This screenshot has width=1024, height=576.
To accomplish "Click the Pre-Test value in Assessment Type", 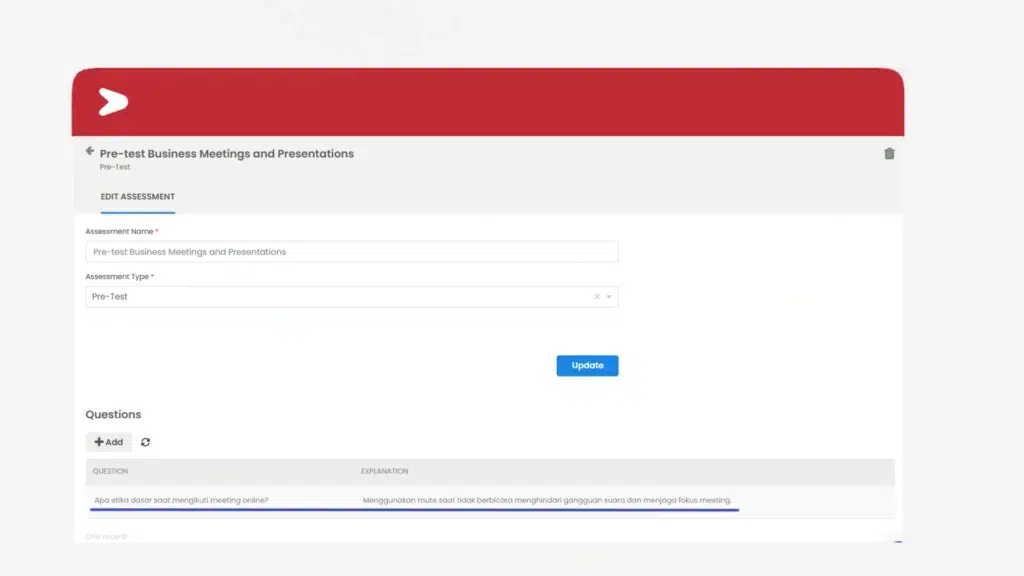I will [x=110, y=297].
